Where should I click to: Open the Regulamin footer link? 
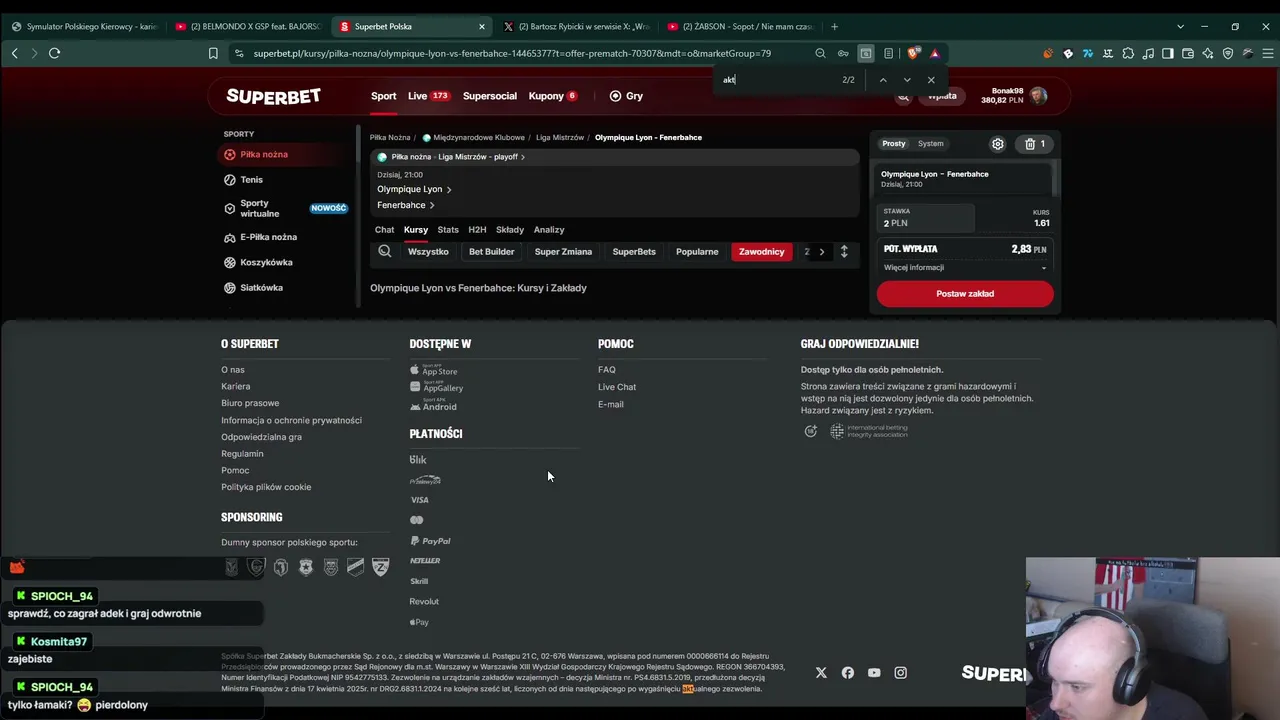[243, 454]
